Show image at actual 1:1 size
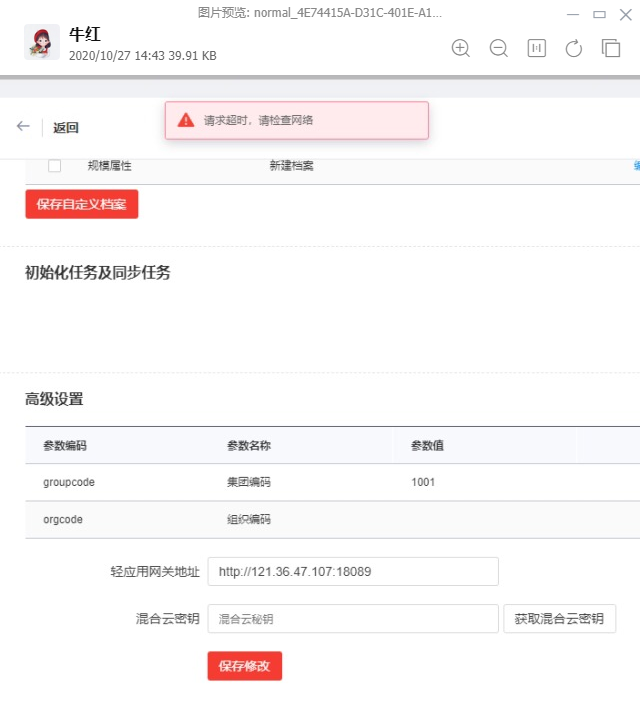 pyautogui.click(x=537, y=48)
